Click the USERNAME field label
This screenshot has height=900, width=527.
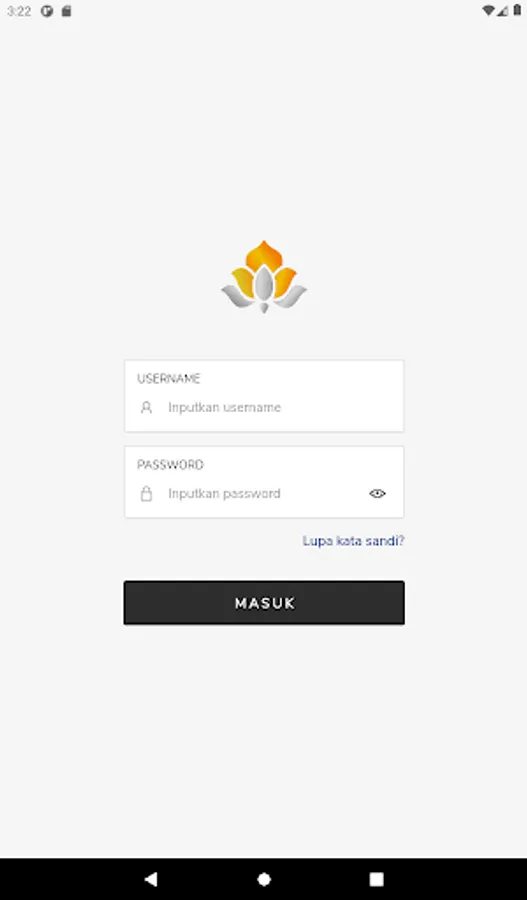(x=169, y=378)
